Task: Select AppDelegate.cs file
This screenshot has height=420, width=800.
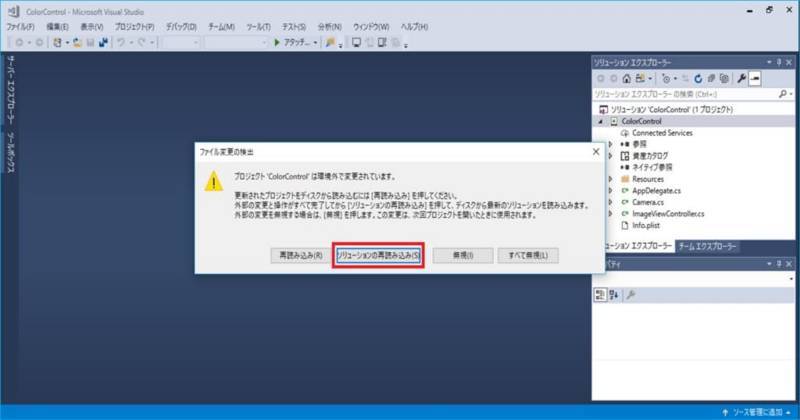Action: (x=656, y=191)
